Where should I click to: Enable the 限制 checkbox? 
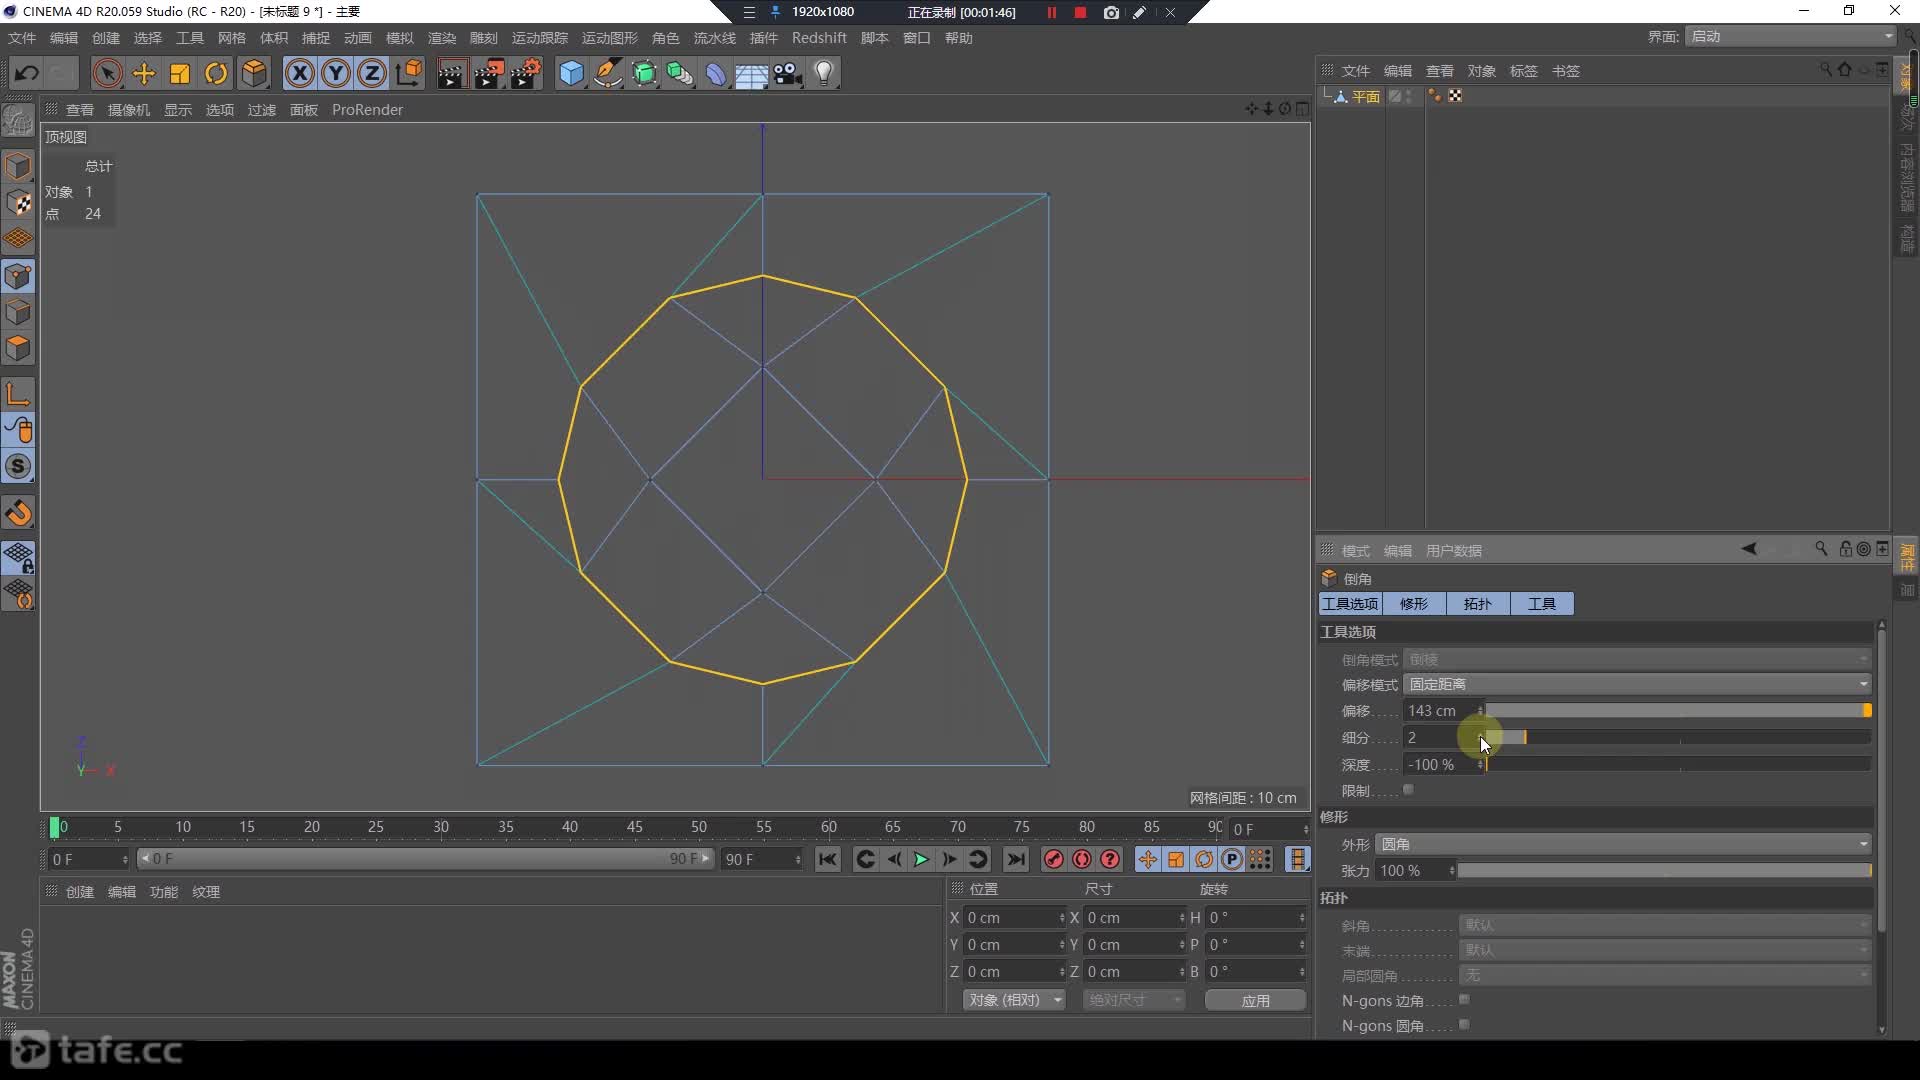click(1408, 790)
